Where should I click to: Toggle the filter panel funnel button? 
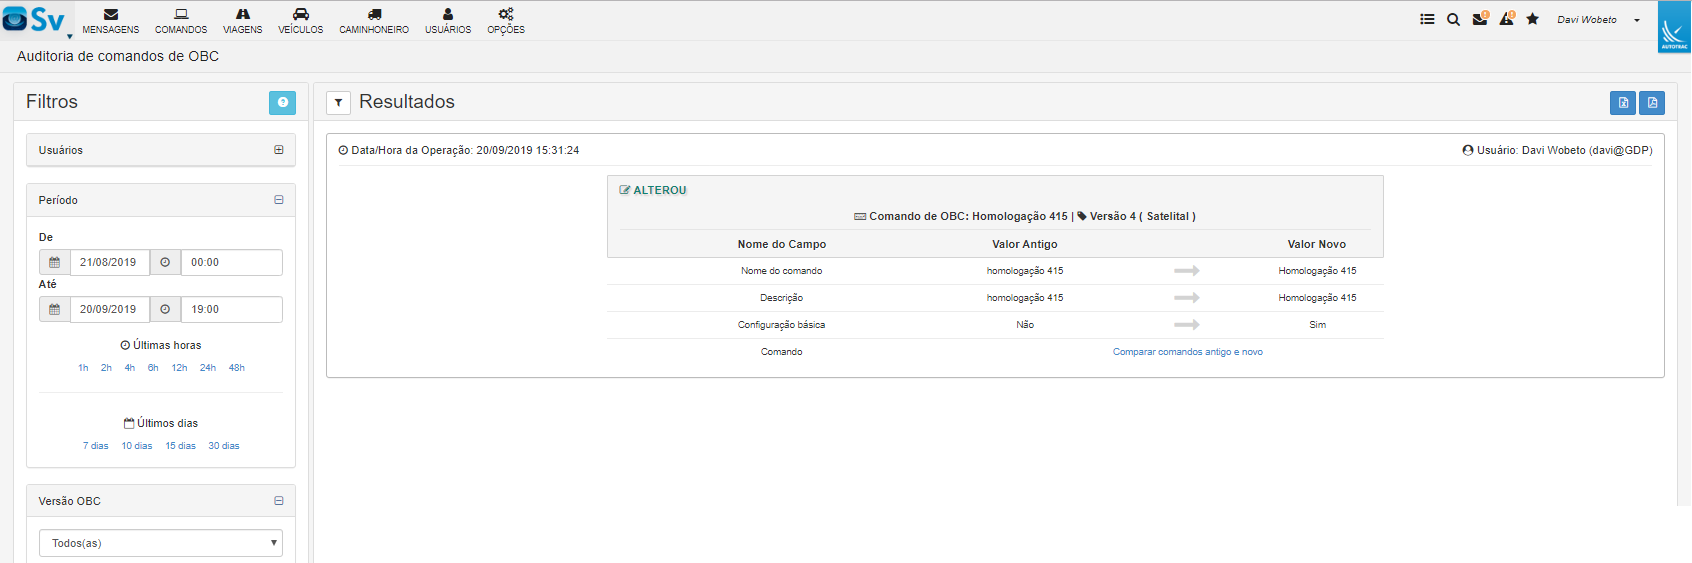click(x=338, y=102)
